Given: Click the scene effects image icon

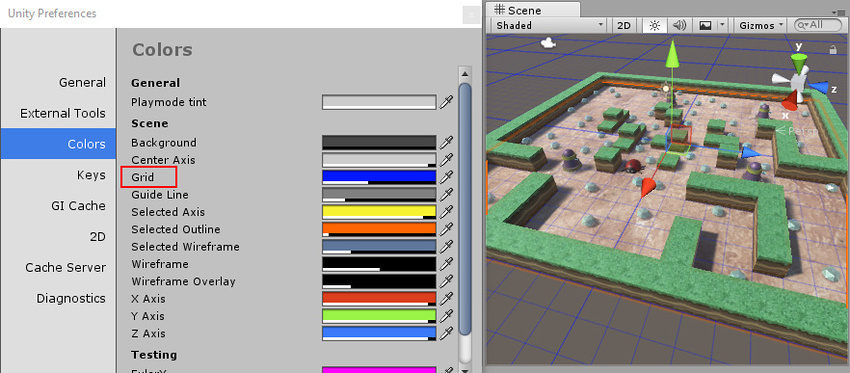Looking at the screenshot, I should pos(705,25).
